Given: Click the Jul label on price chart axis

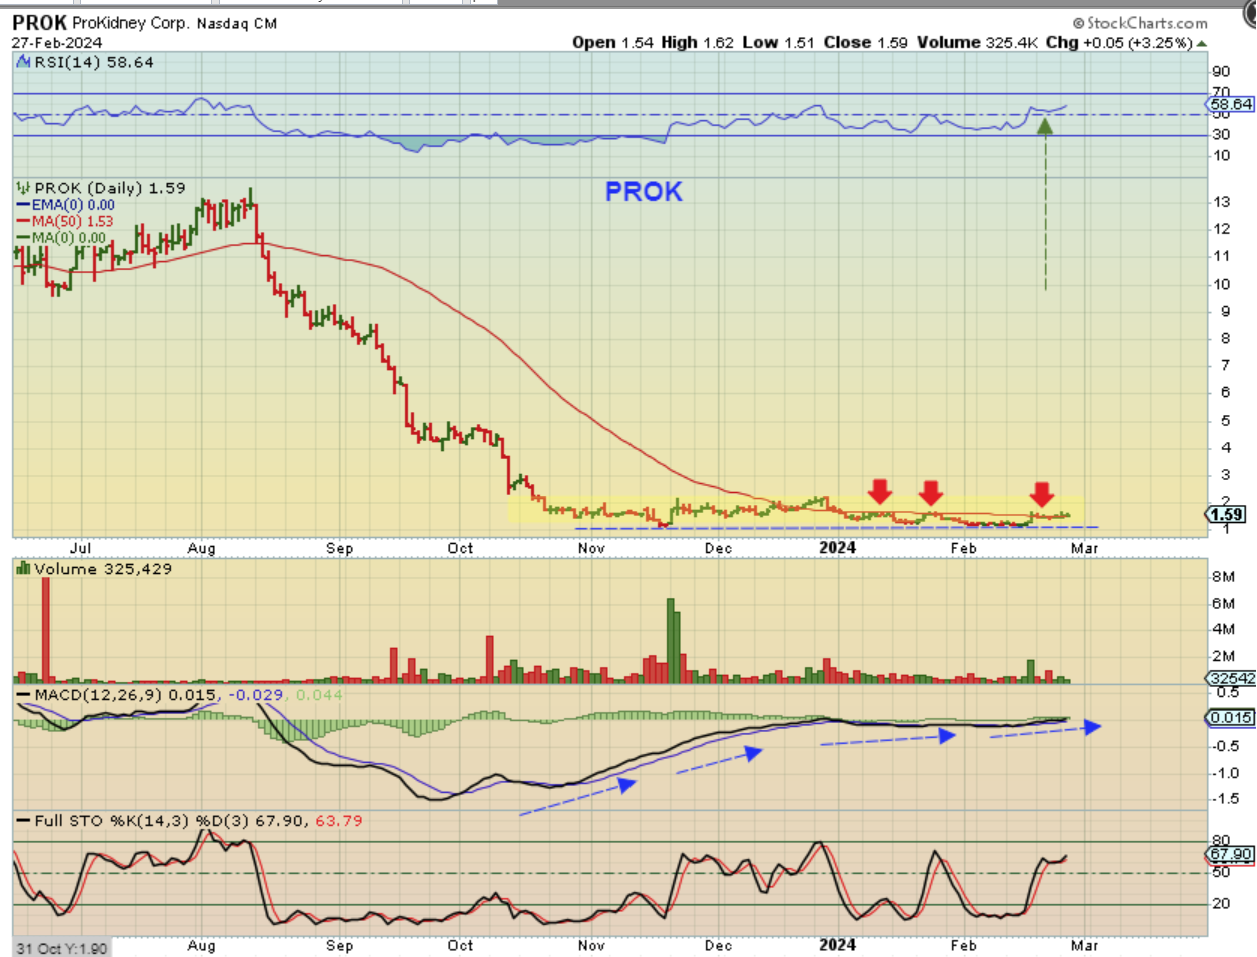Looking at the screenshot, I should (80, 548).
